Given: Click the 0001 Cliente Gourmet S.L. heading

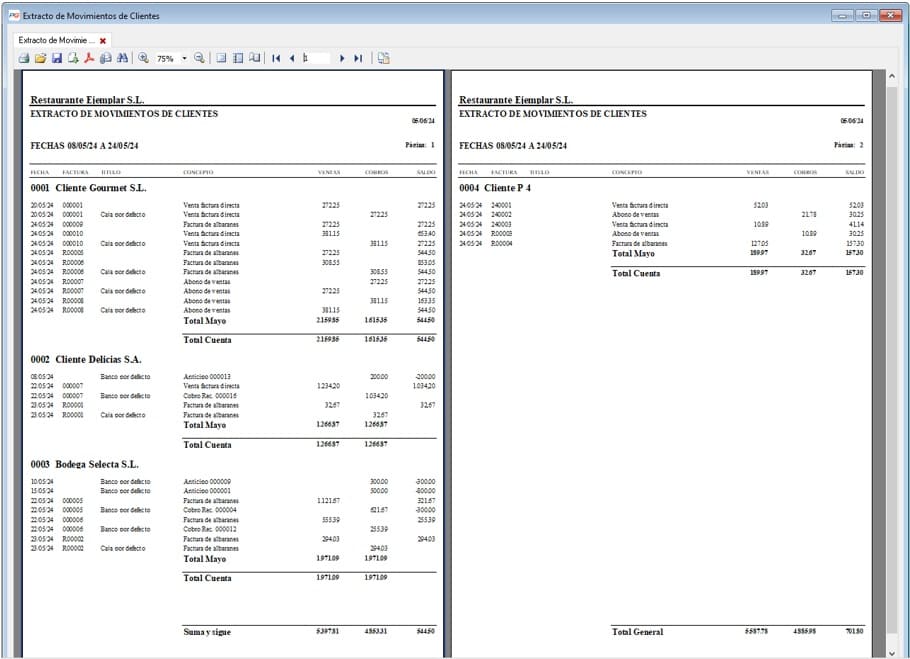Looking at the screenshot, I should pos(88,188).
